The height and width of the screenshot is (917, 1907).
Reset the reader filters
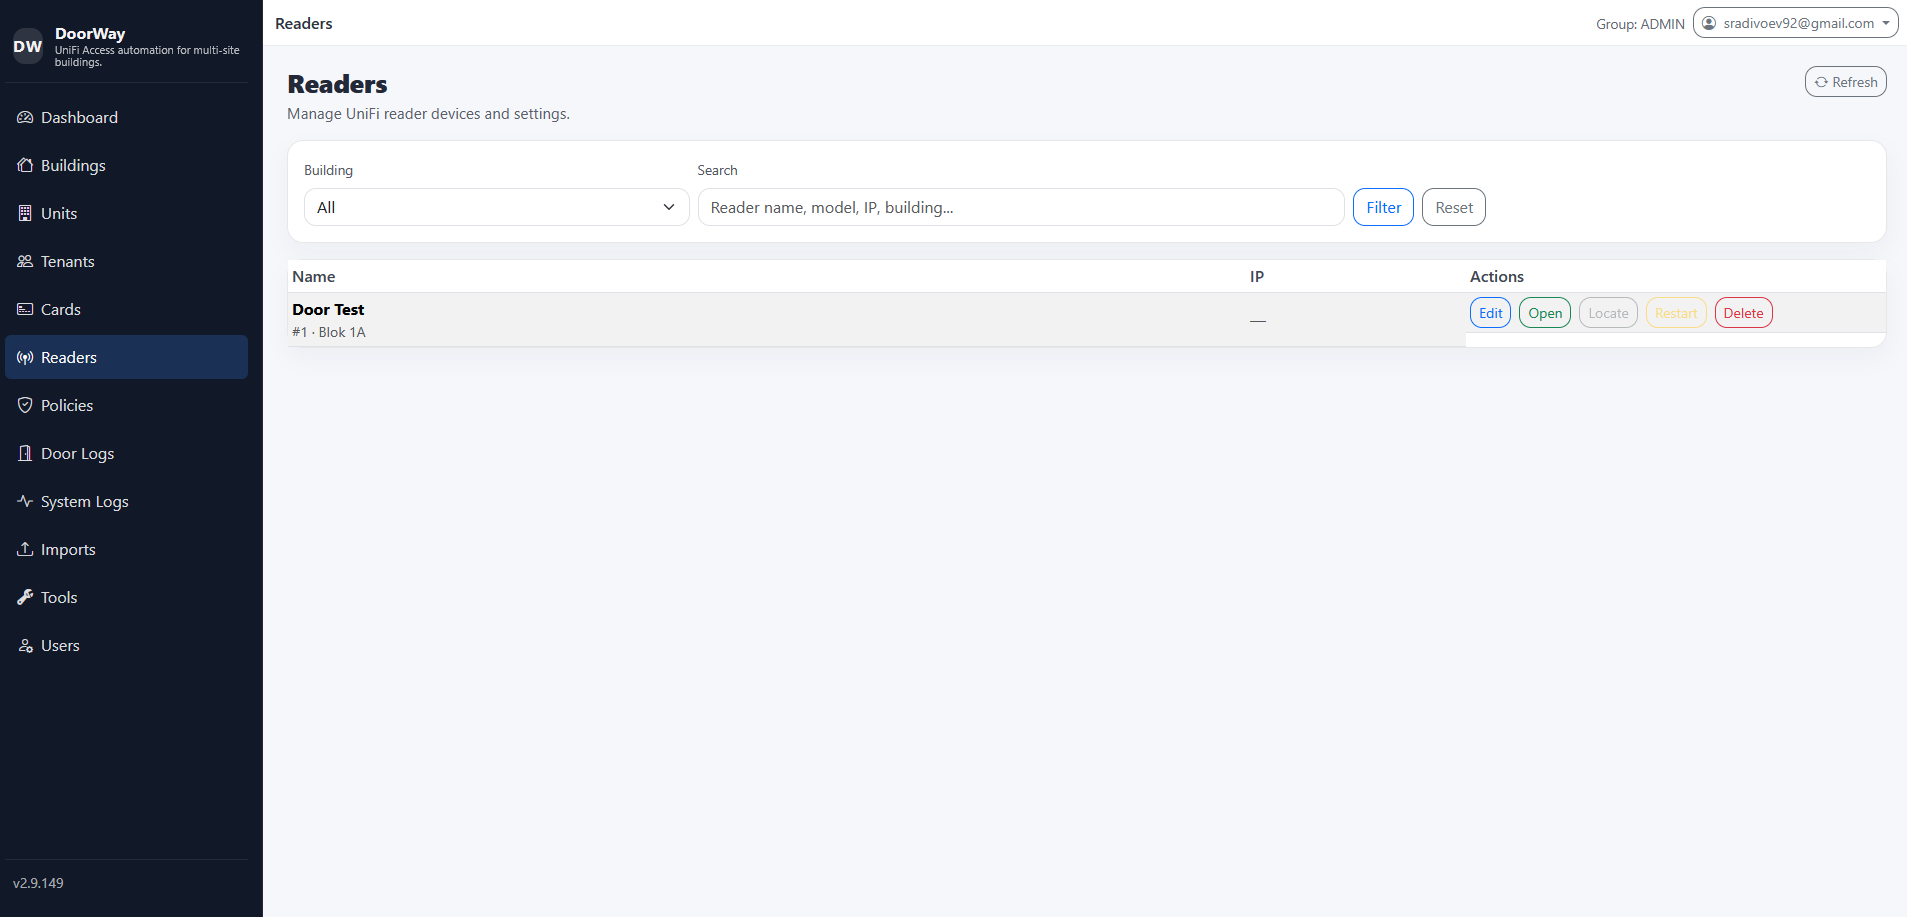point(1453,208)
